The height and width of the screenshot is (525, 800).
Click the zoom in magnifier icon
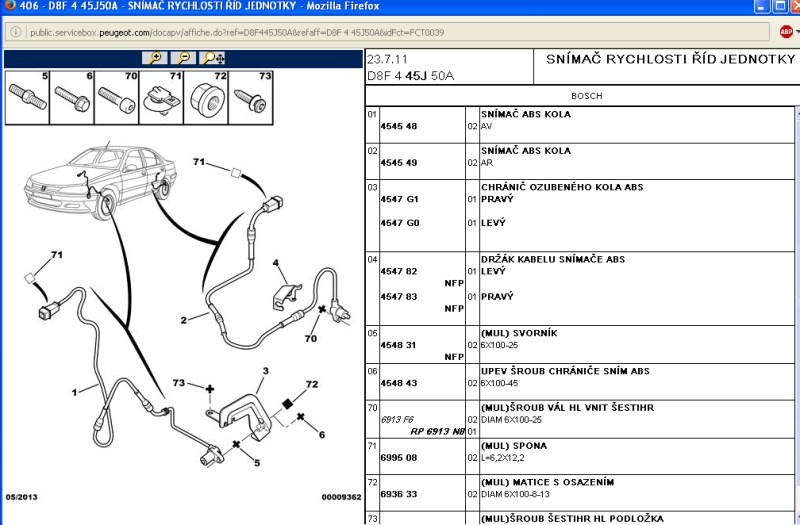tap(155, 58)
